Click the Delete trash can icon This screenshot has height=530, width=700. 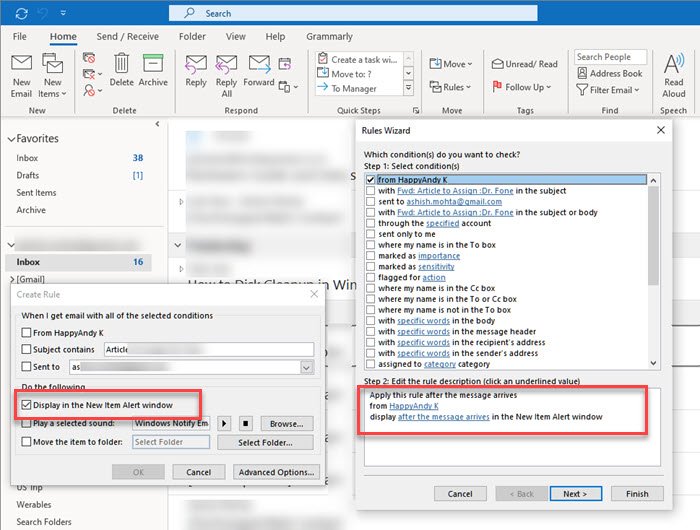(x=121, y=63)
